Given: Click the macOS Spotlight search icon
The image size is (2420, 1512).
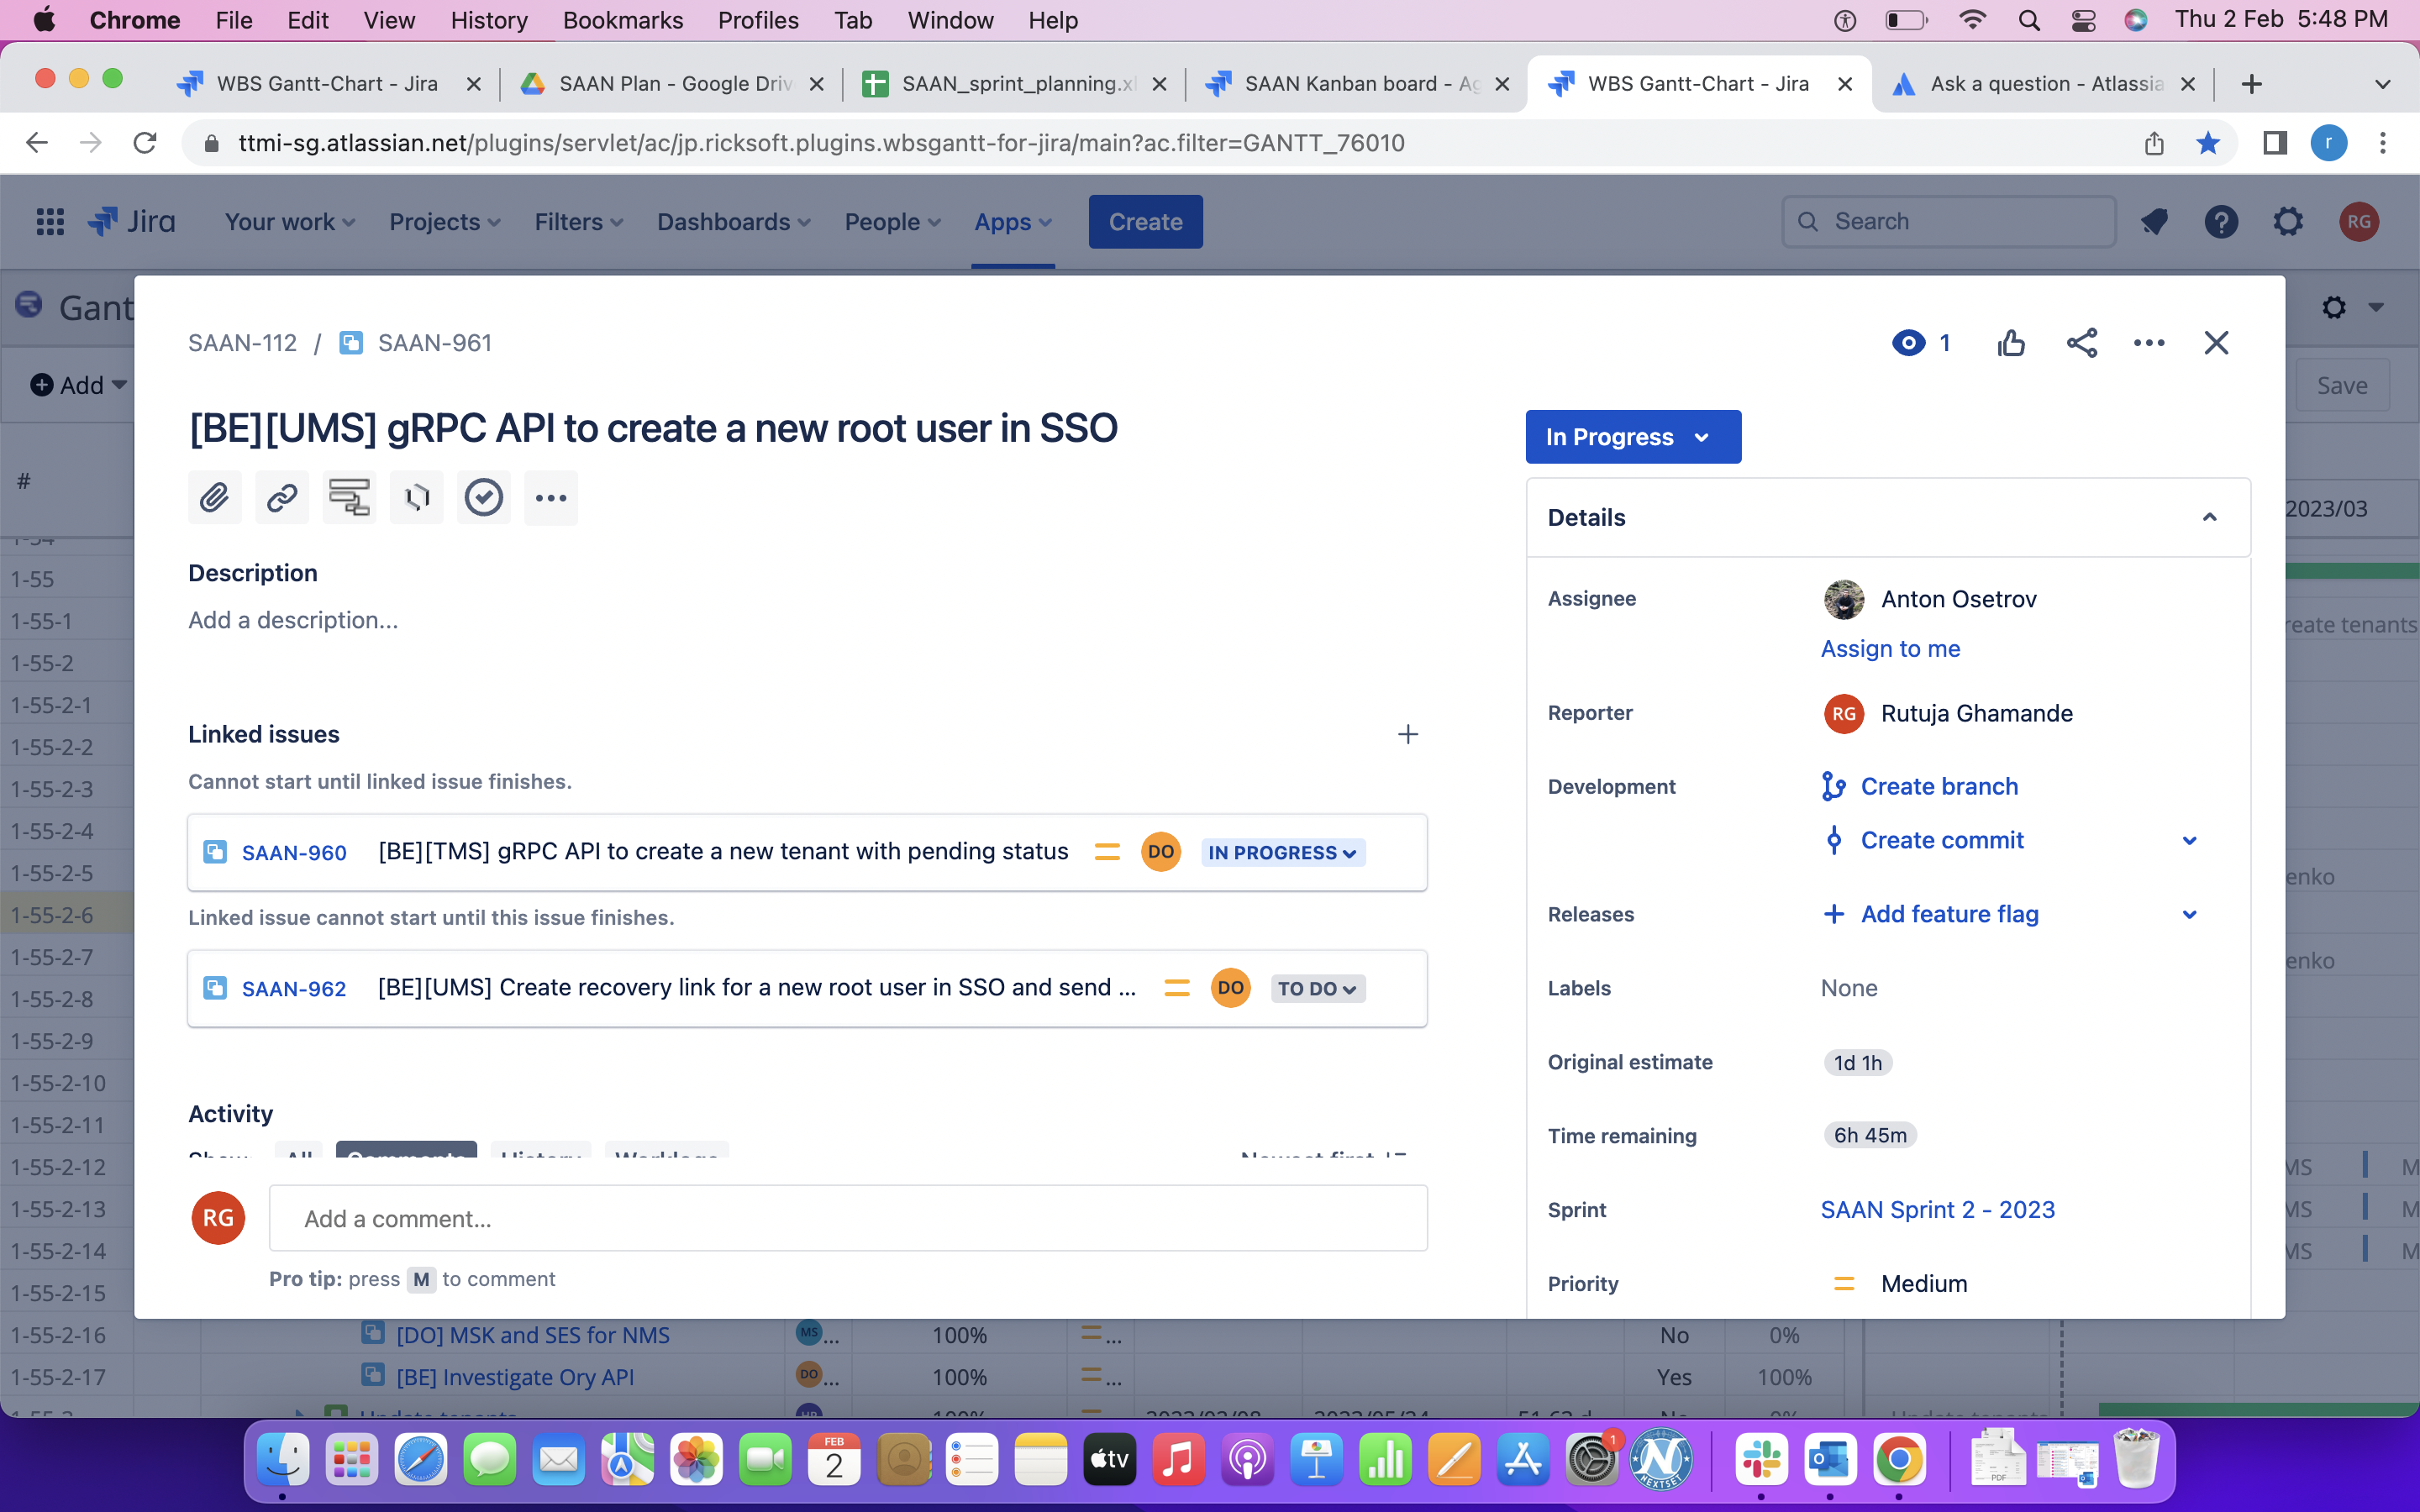Looking at the screenshot, I should 2028,20.
